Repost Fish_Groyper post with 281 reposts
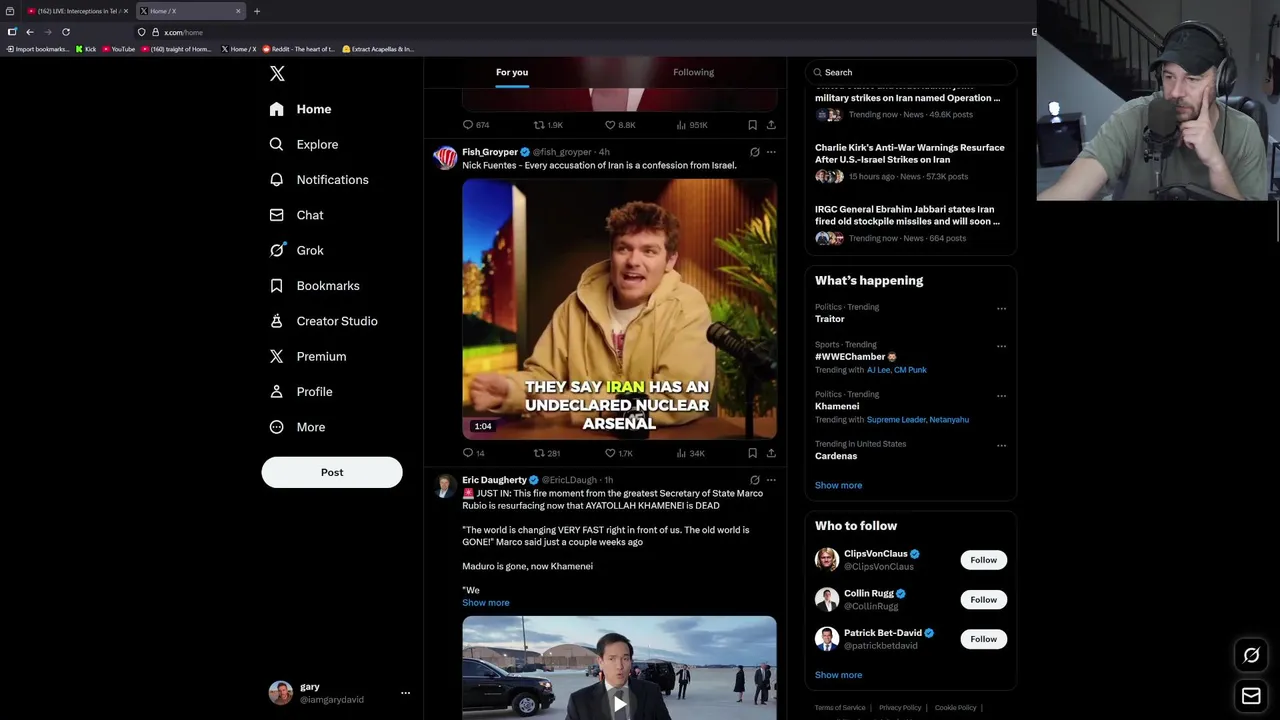1280x720 pixels. 547,453
